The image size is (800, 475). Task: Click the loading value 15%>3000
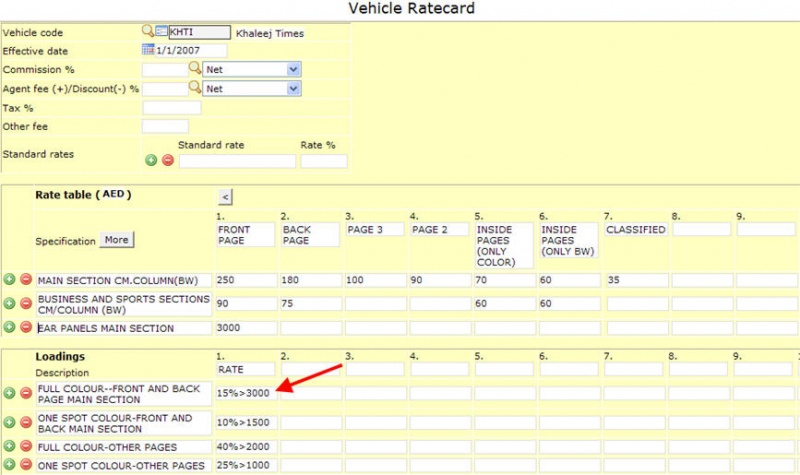[246, 393]
